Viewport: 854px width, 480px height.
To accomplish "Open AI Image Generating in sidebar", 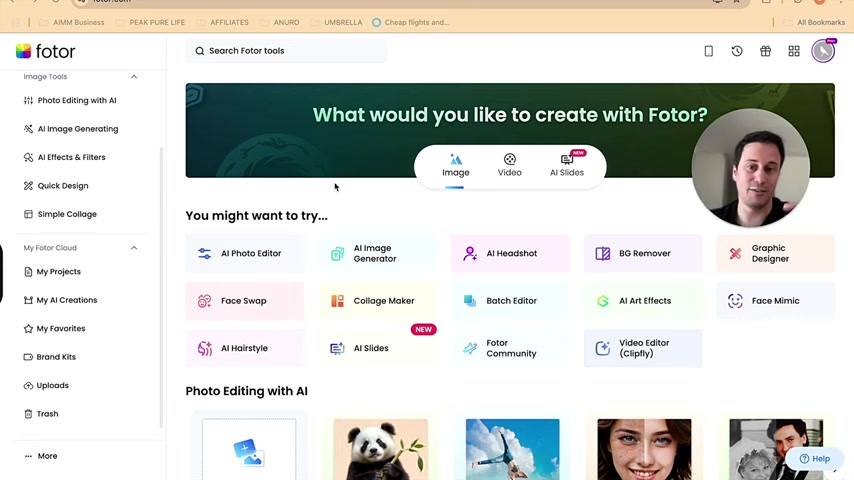I will (71, 129).
